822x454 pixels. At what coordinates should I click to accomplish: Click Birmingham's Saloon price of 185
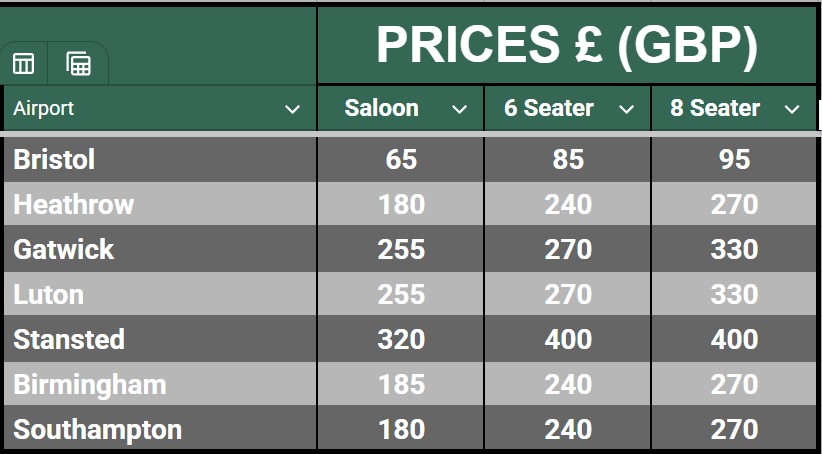(401, 385)
